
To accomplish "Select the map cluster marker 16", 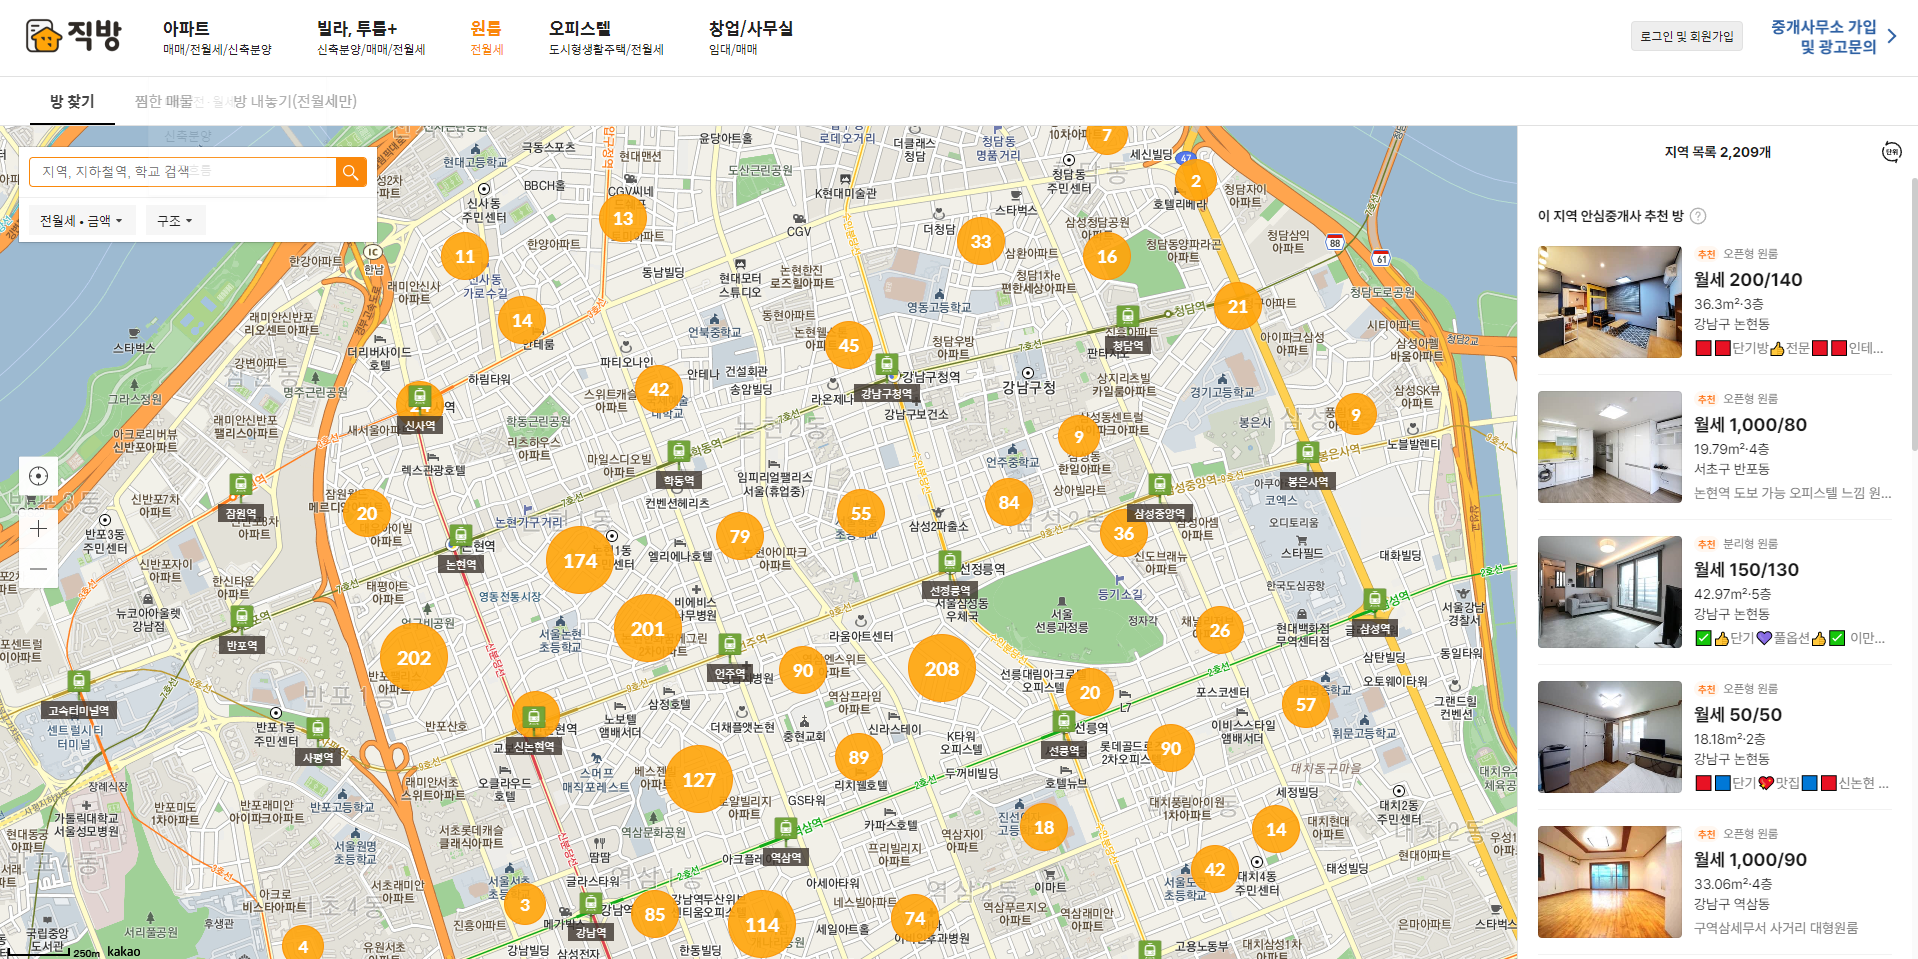I will (1107, 257).
